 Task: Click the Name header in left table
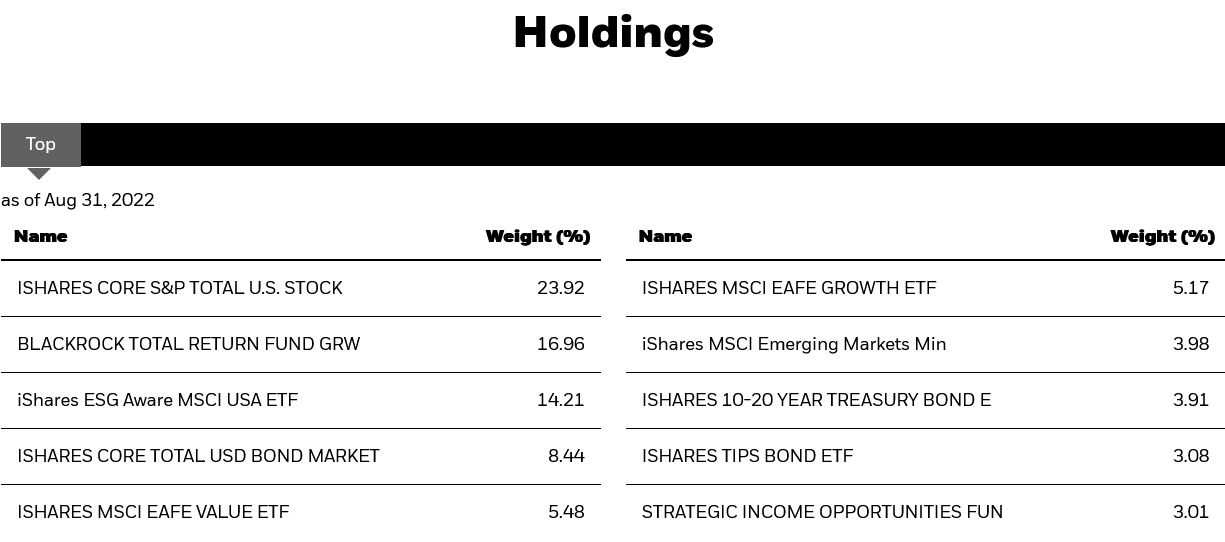click(41, 237)
